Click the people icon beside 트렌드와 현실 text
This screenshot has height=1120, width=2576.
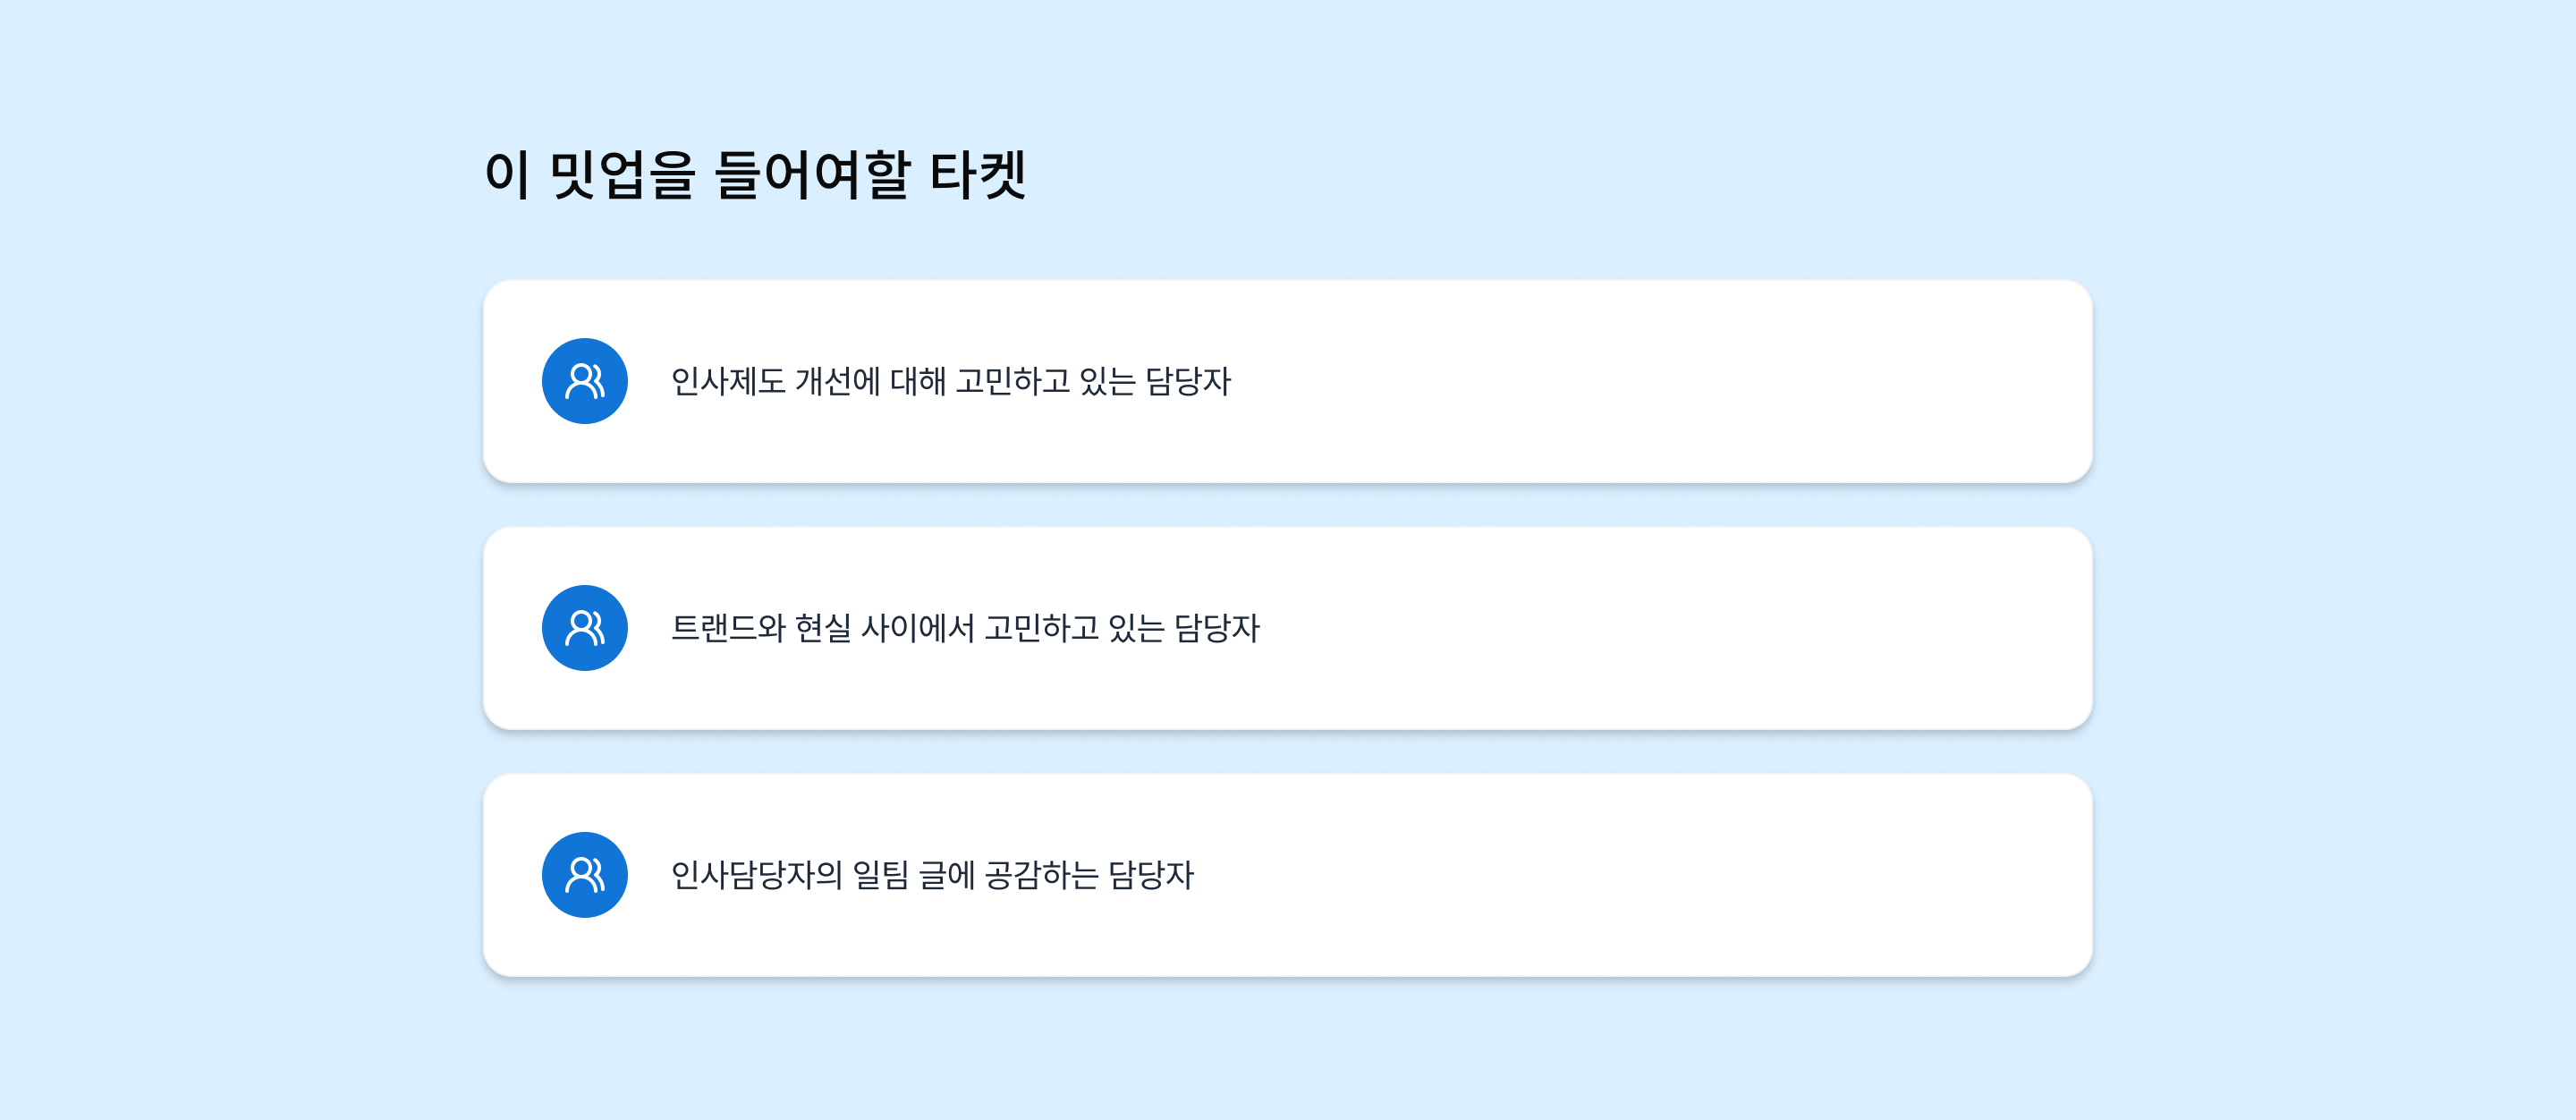tap(584, 628)
